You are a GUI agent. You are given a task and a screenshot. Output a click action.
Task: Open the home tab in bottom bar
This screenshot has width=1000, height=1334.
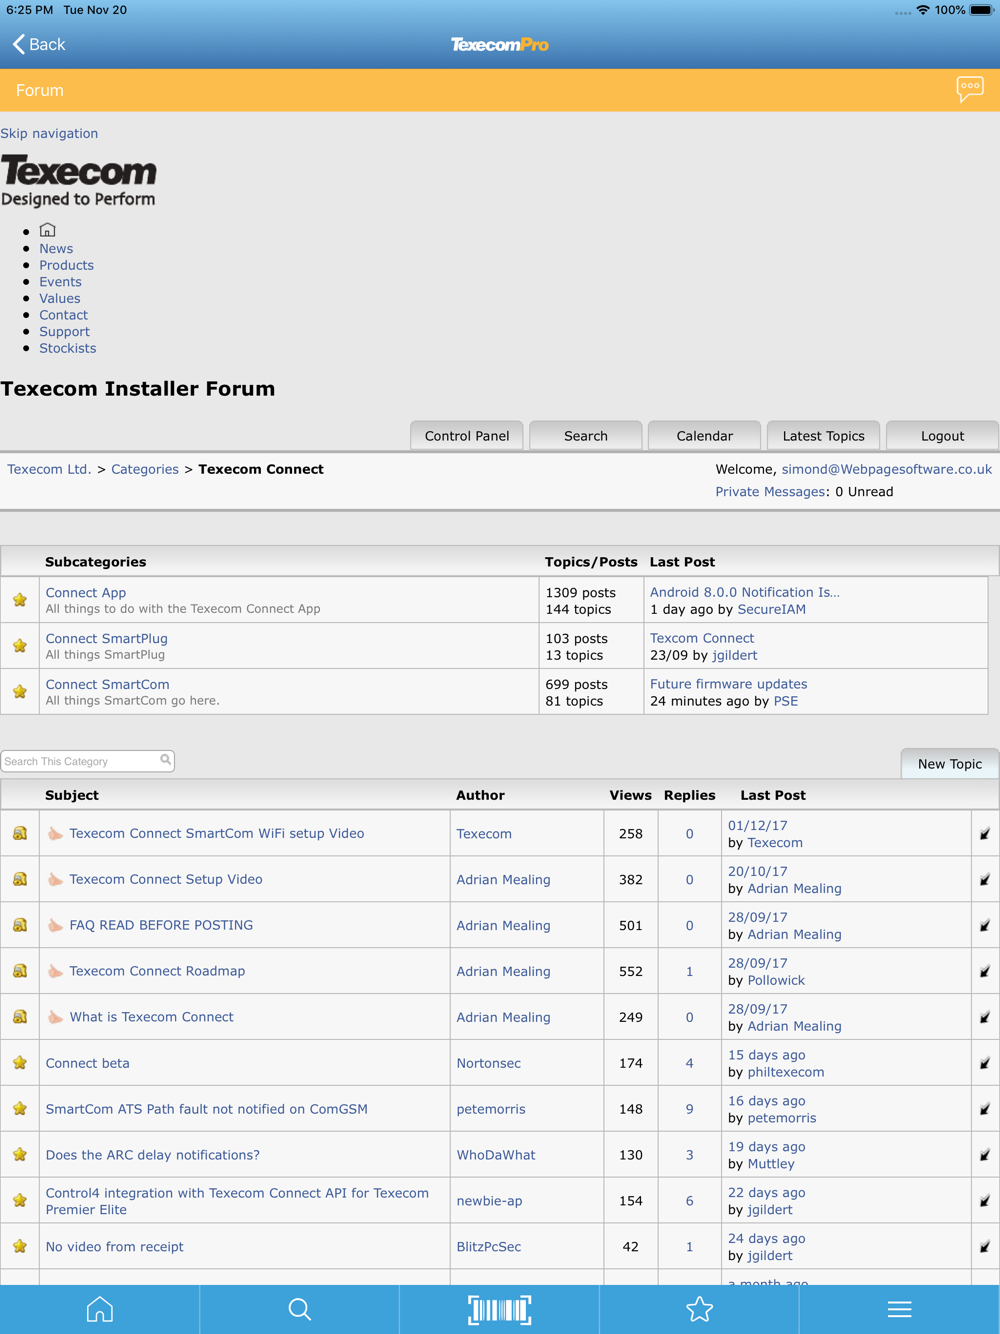pyautogui.click(x=100, y=1309)
